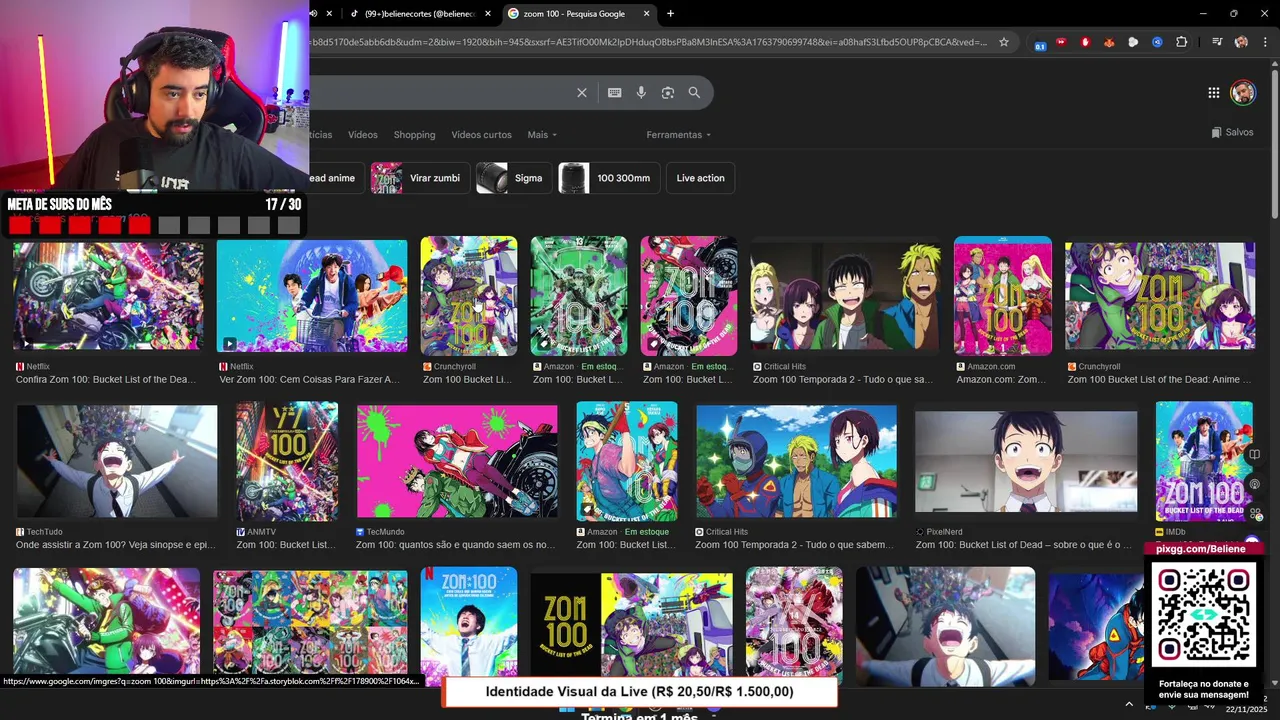The width and height of the screenshot is (1280, 720).
Task: Switch to the Vídeos curtos tab
Action: tap(481, 135)
